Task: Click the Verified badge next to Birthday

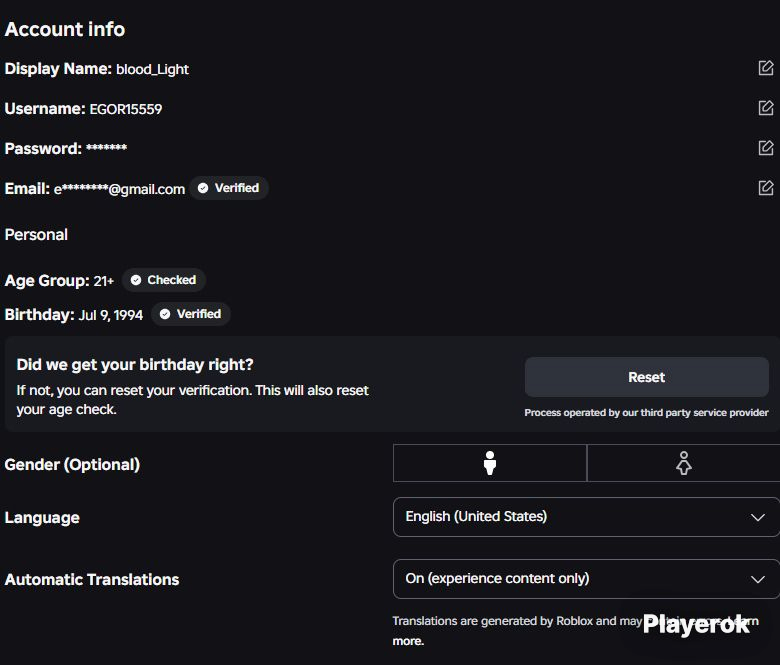Action: 191,314
